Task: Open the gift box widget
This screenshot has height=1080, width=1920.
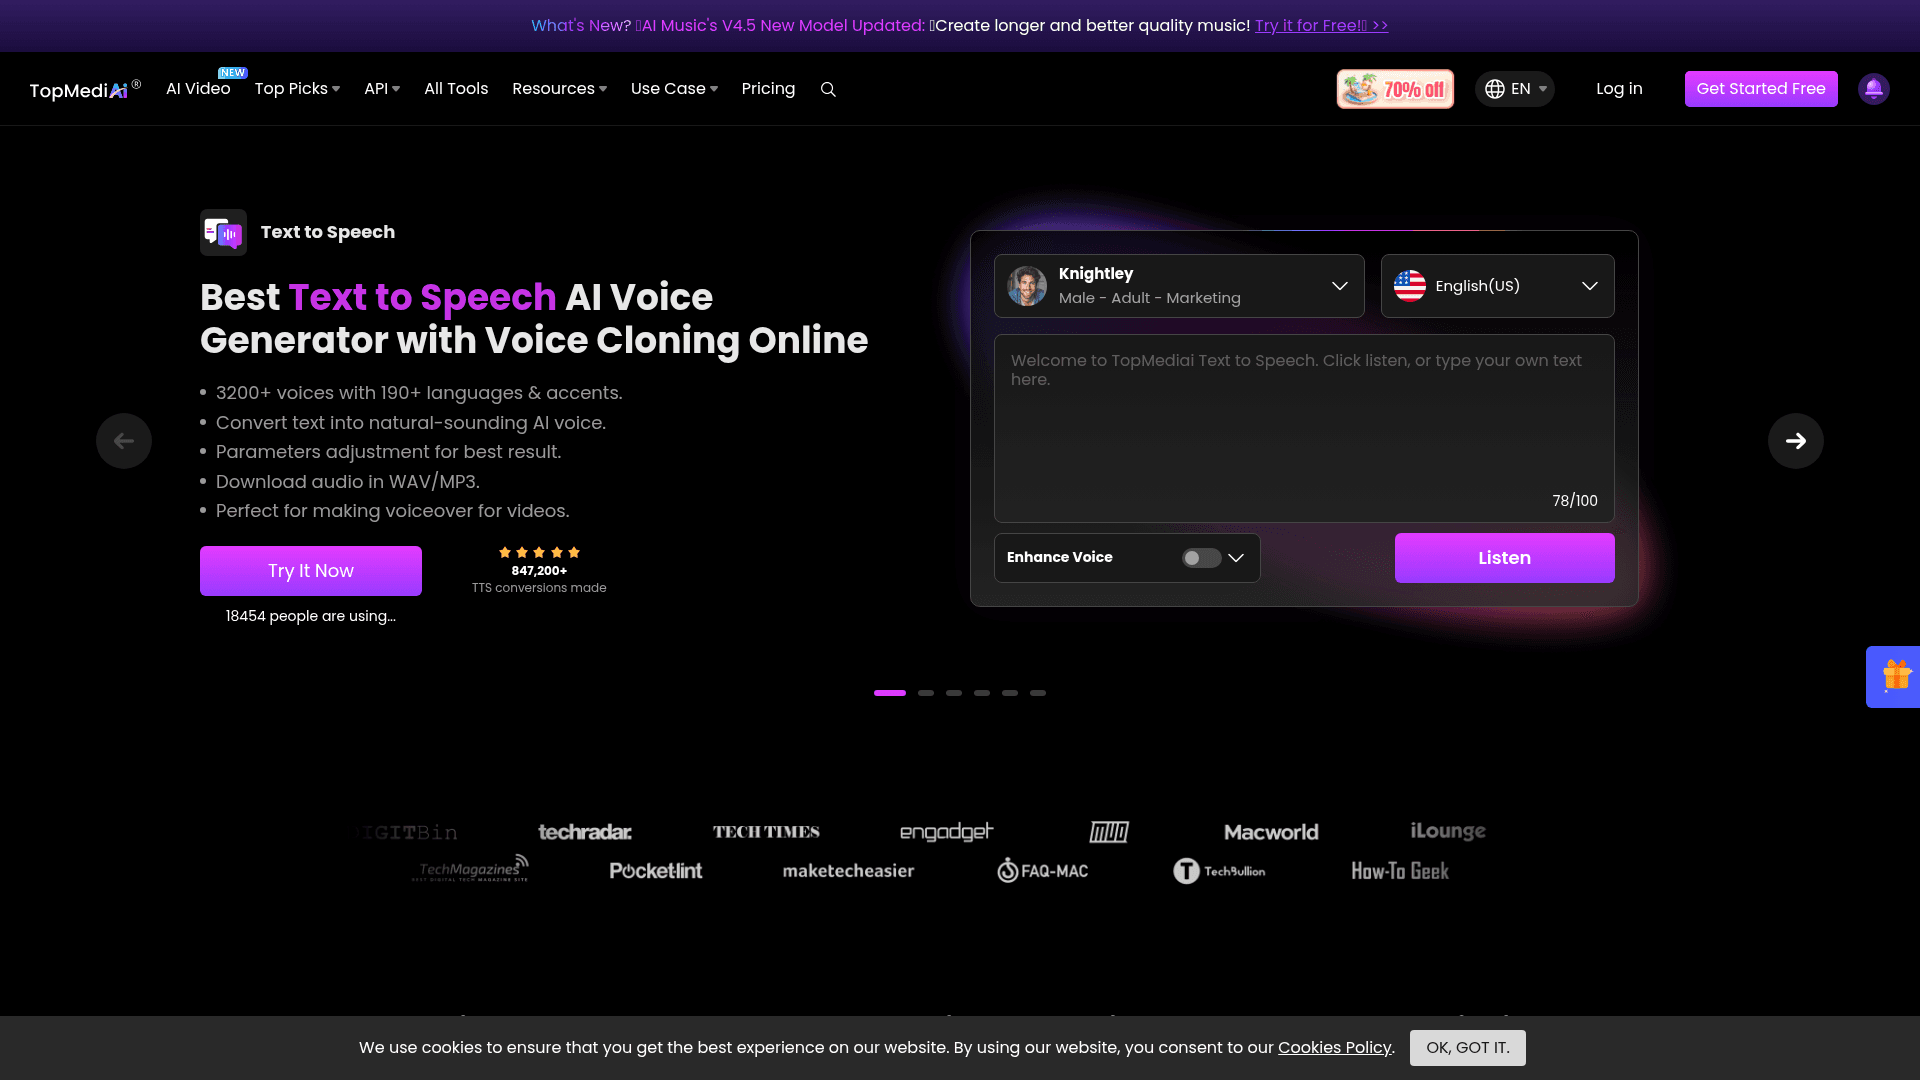Action: (x=1895, y=677)
